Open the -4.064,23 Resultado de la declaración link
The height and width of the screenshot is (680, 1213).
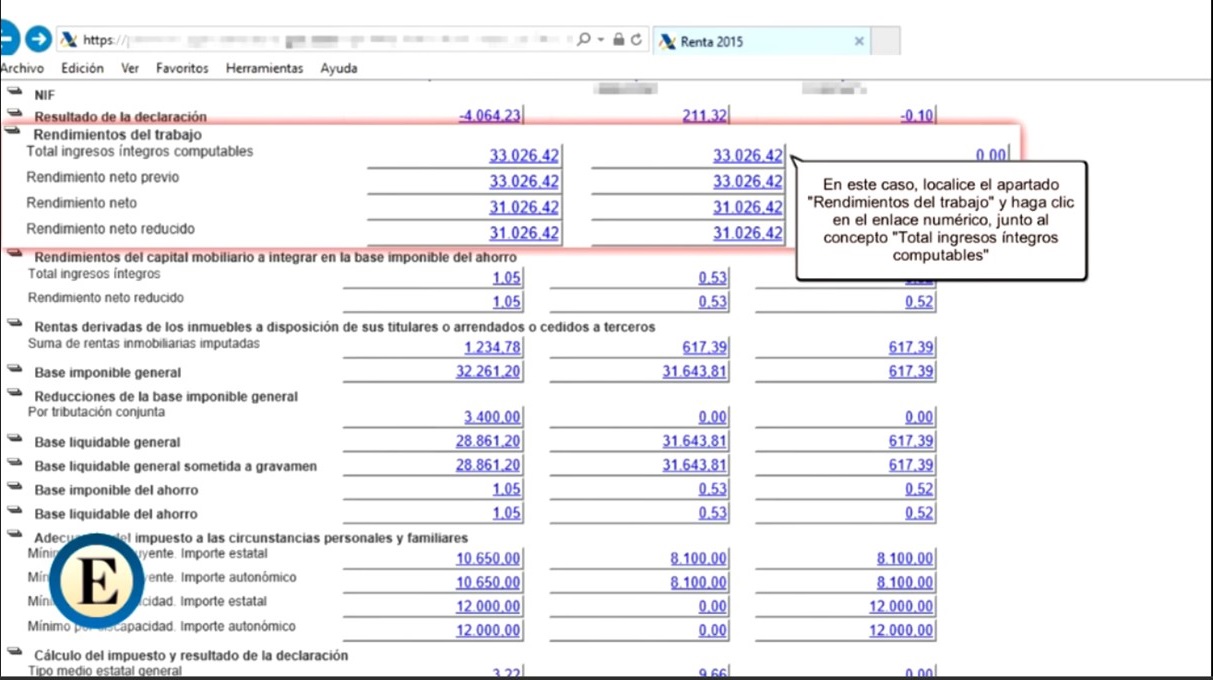489,116
